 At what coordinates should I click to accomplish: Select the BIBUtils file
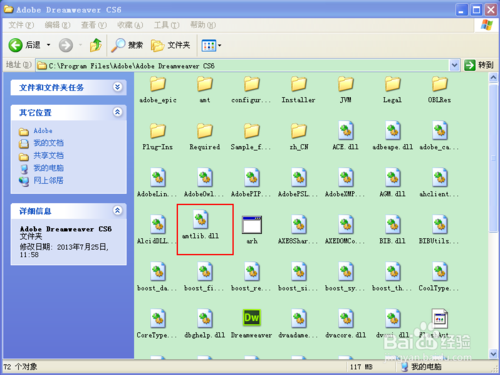[439, 230]
